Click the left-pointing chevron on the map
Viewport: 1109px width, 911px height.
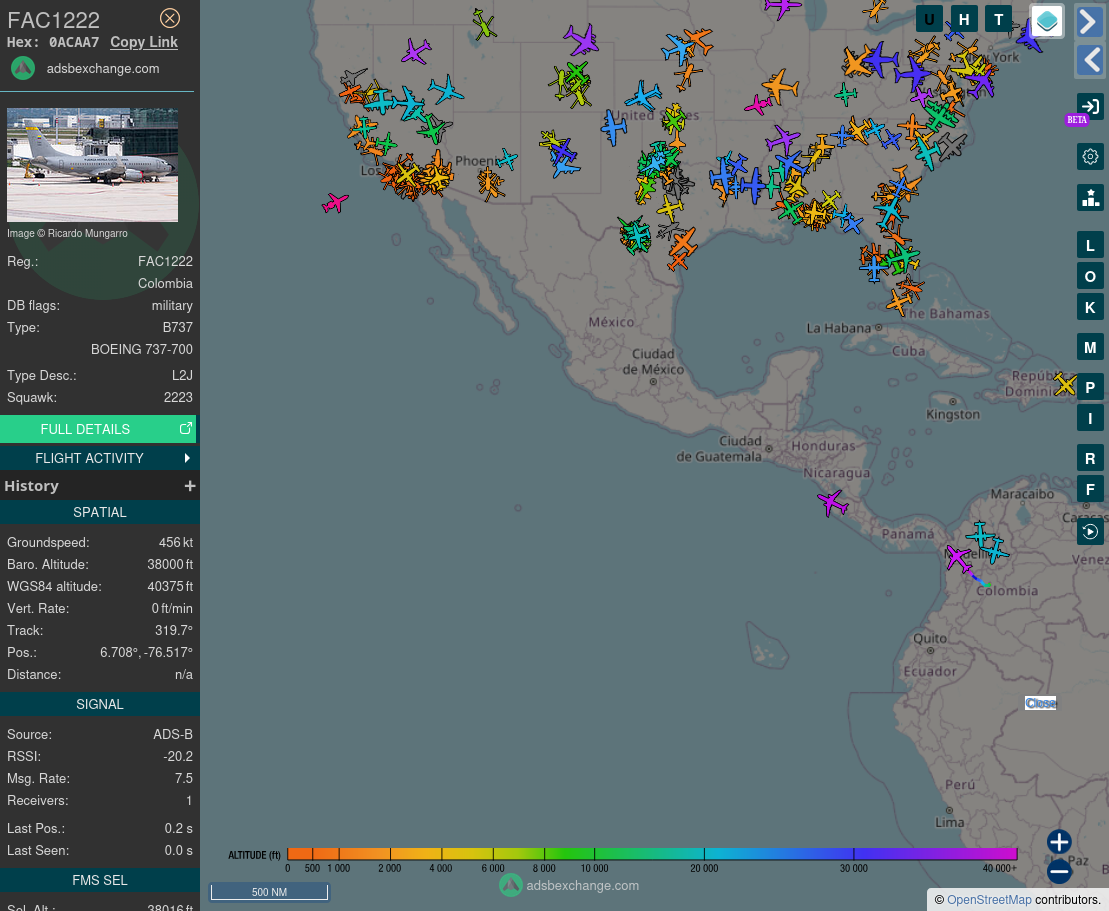(1089, 60)
